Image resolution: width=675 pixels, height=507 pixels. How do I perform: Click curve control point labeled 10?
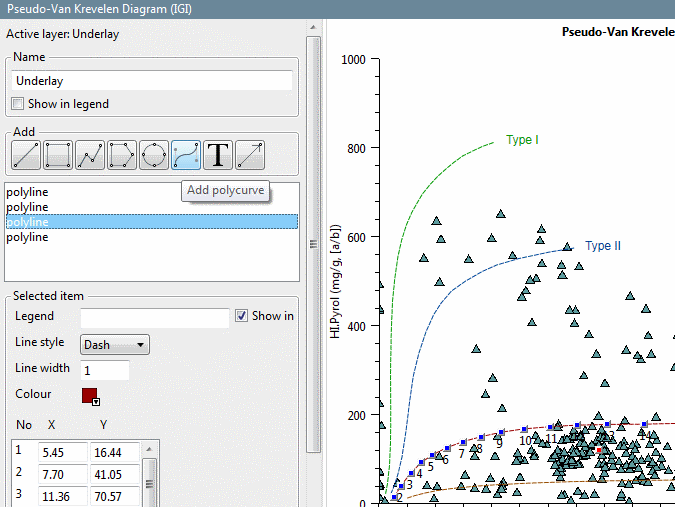[x=524, y=429]
